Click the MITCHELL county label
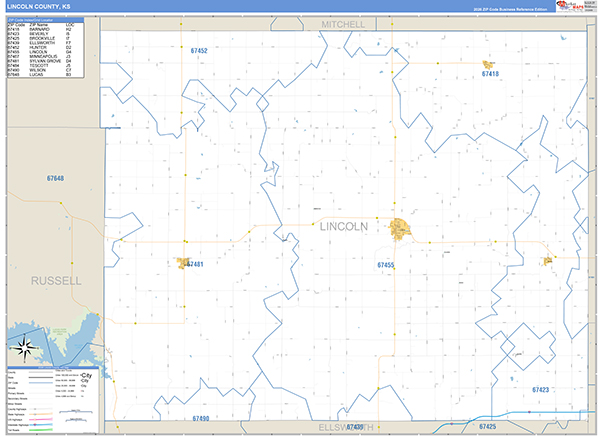The height and width of the screenshot is (436, 600). pyautogui.click(x=343, y=24)
